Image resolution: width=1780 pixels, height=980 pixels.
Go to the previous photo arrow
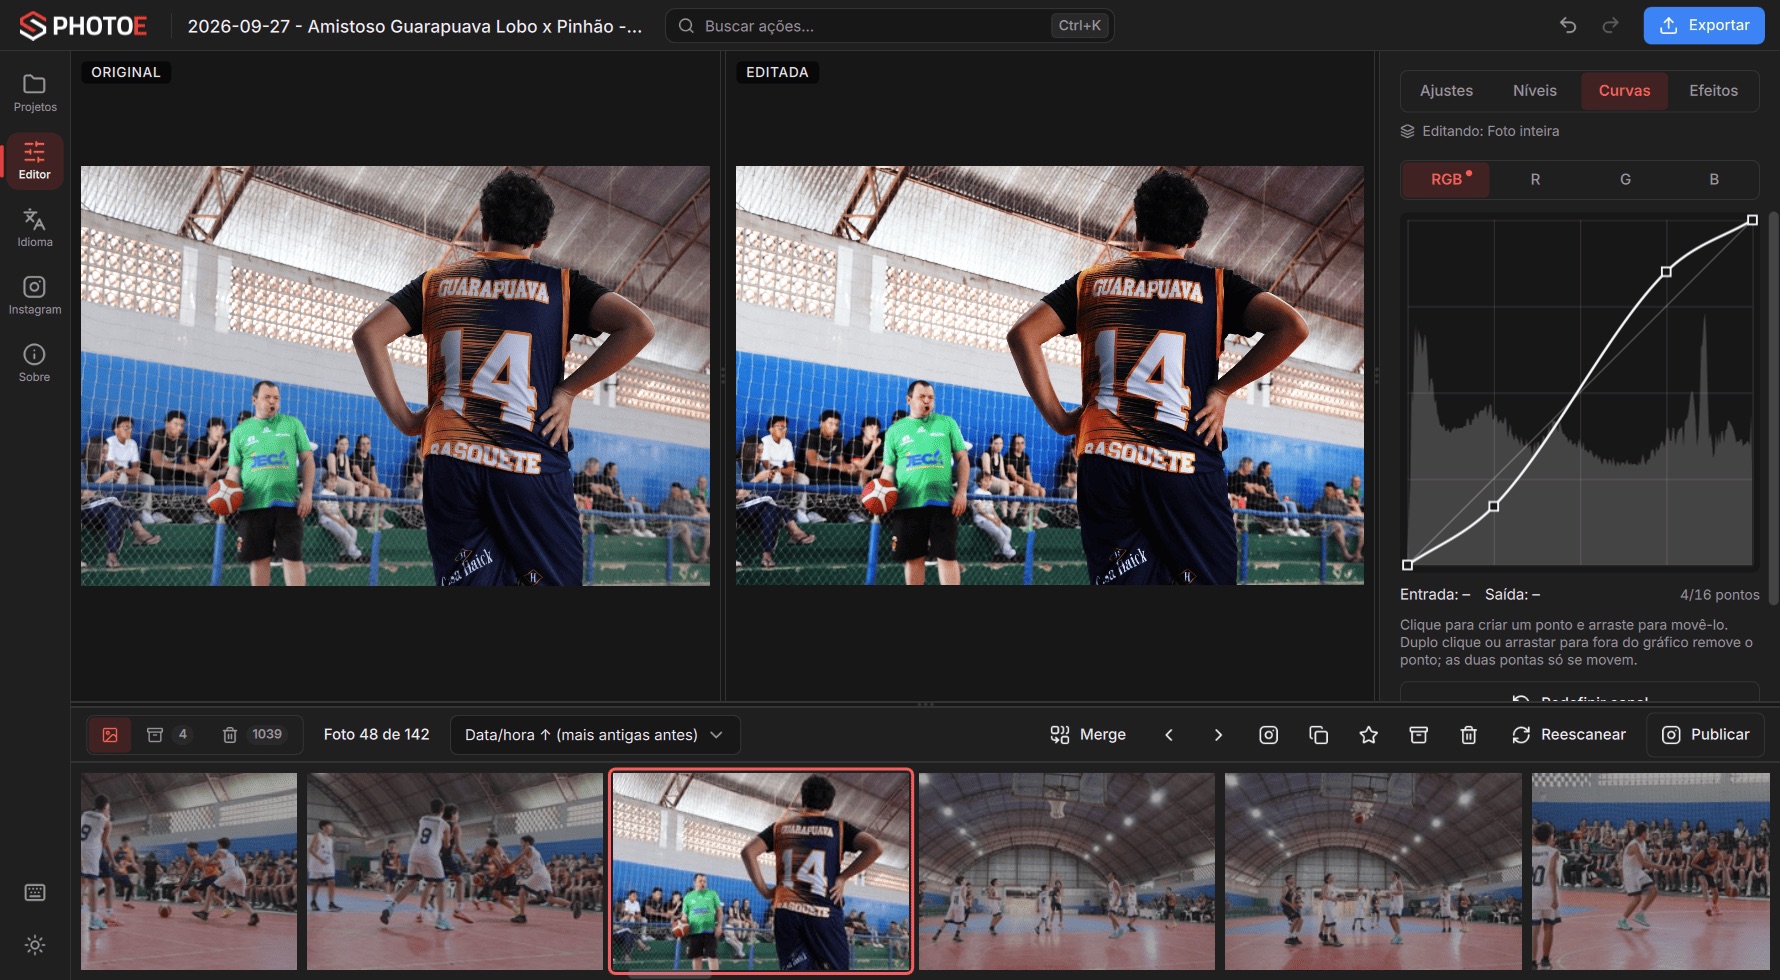coord(1169,735)
